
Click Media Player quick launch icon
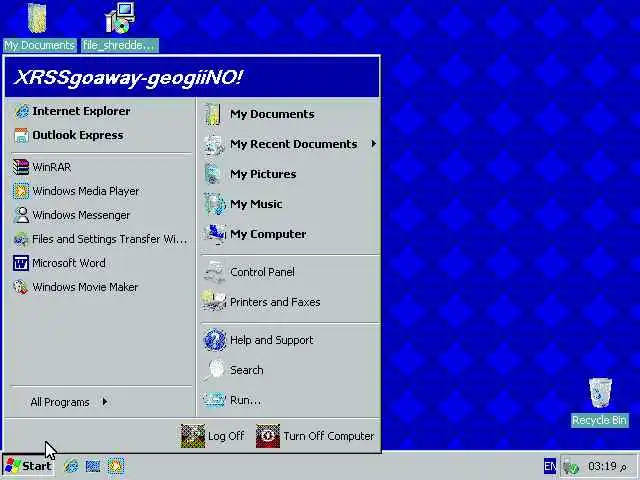point(116,466)
